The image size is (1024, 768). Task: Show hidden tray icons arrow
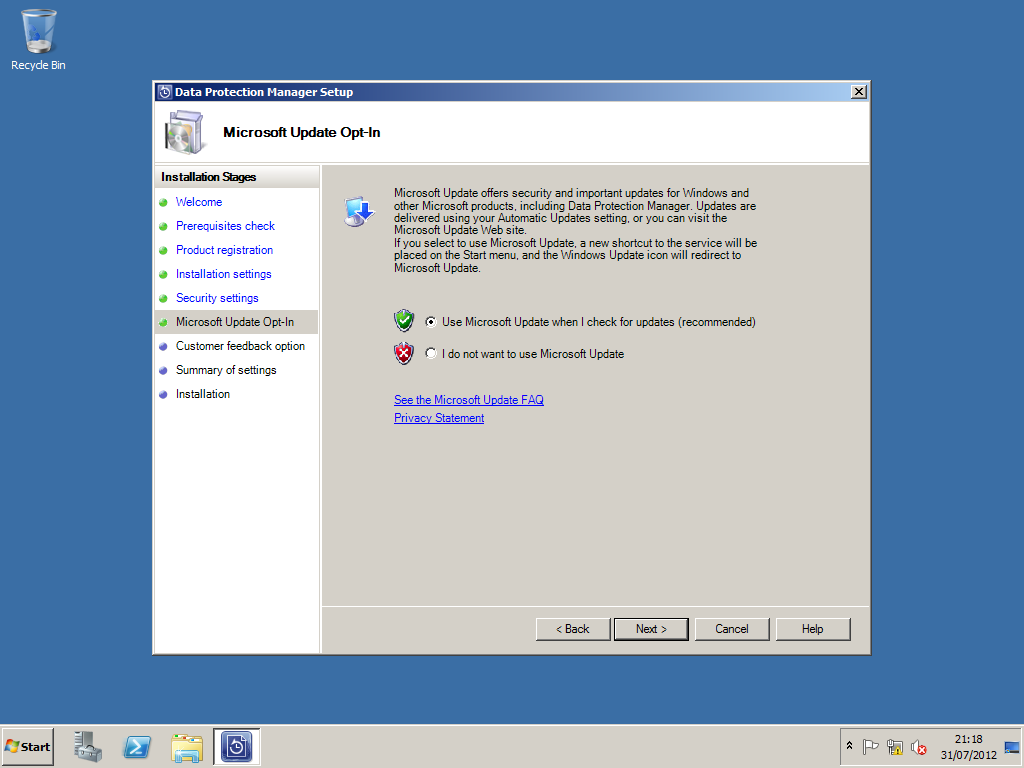click(849, 746)
